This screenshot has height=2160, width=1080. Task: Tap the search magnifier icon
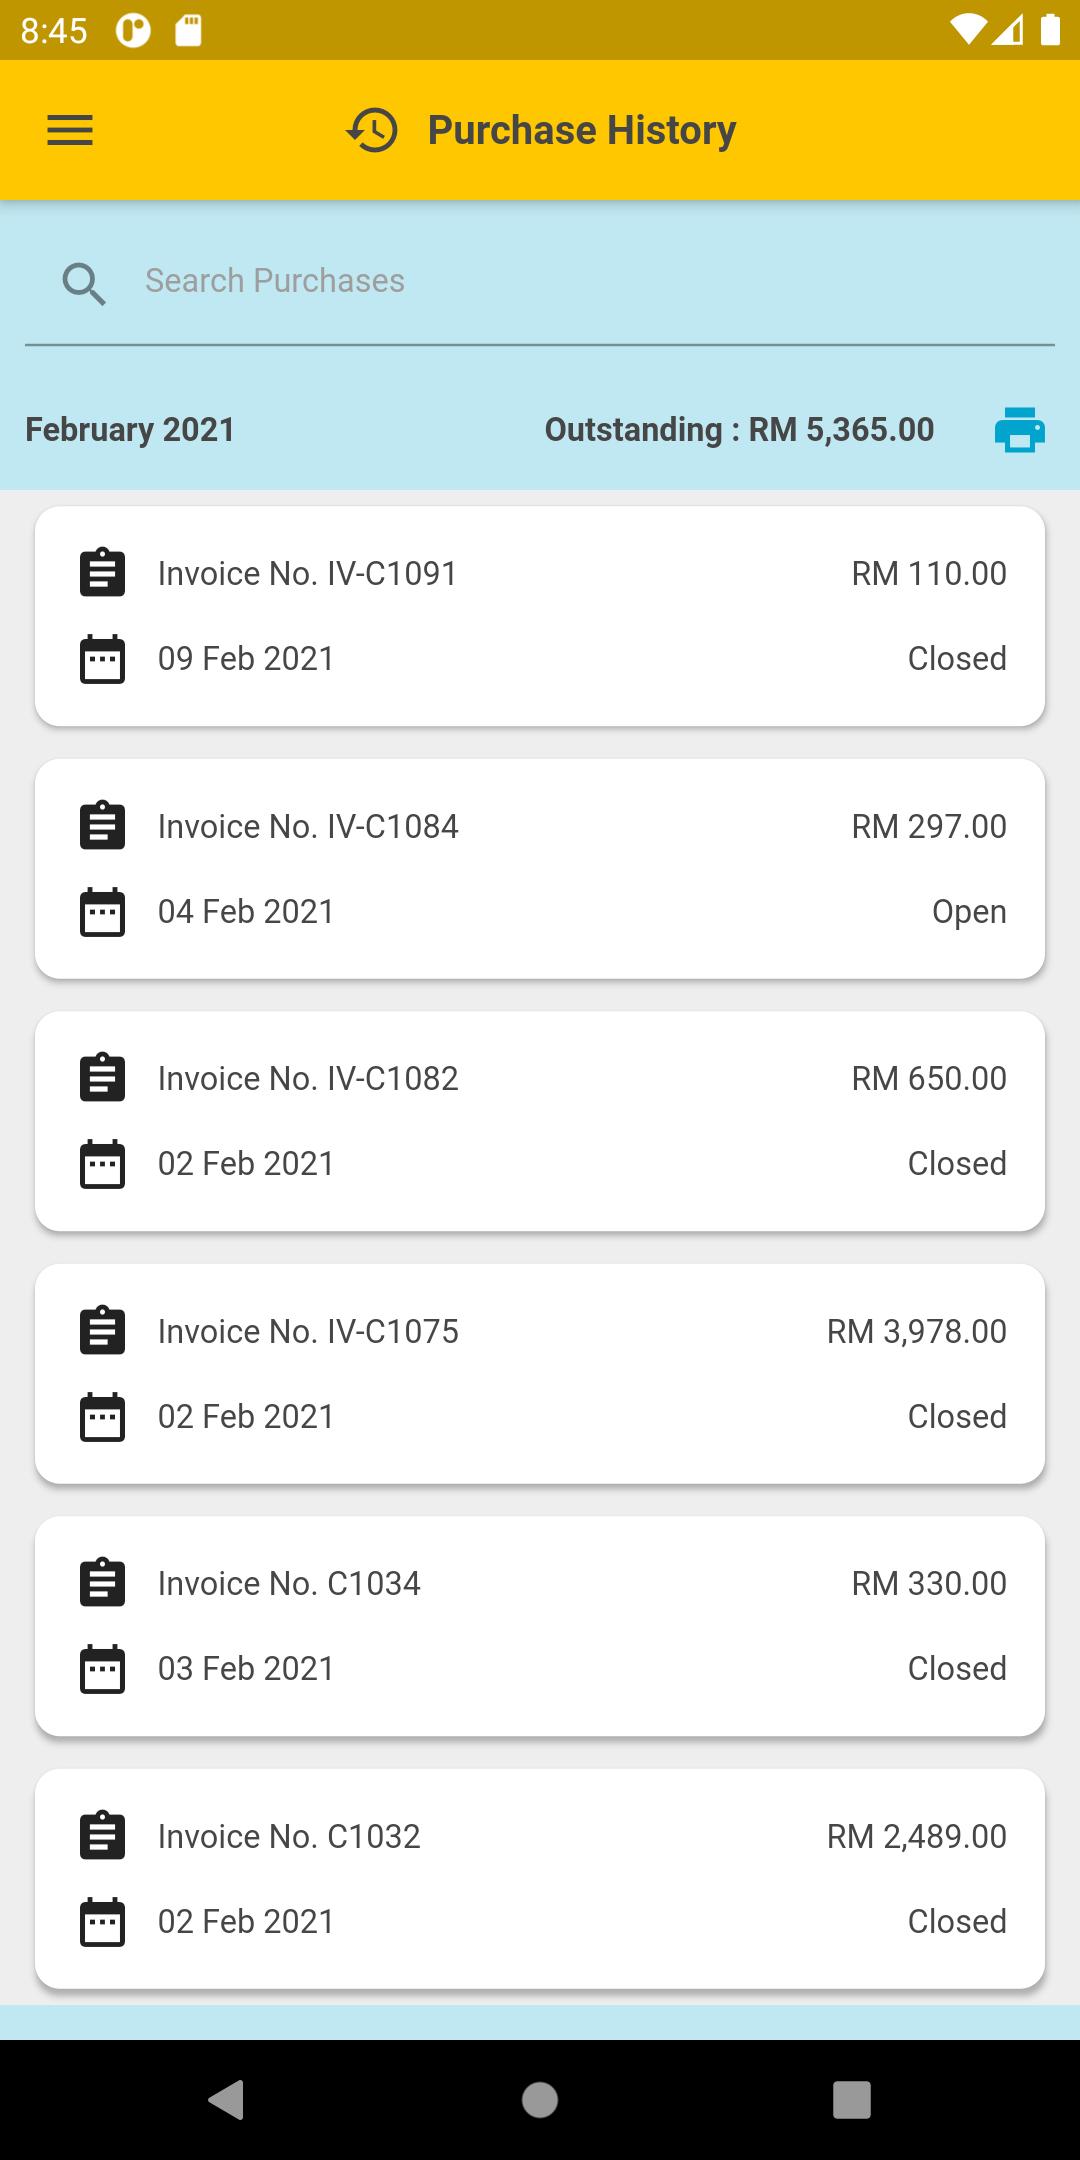tap(84, 283)
